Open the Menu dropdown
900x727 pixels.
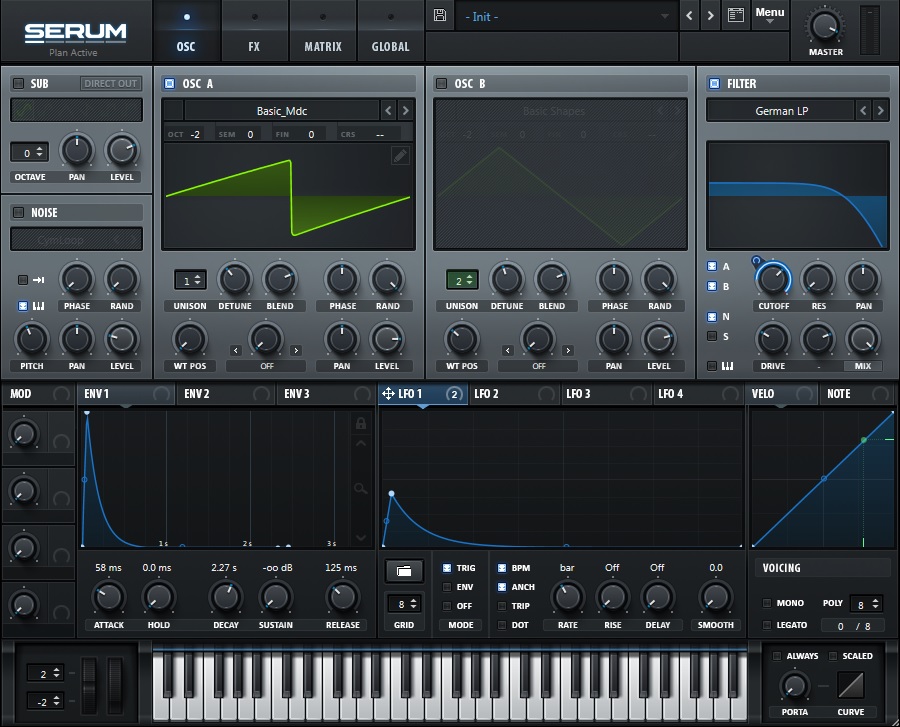(770, 15)
